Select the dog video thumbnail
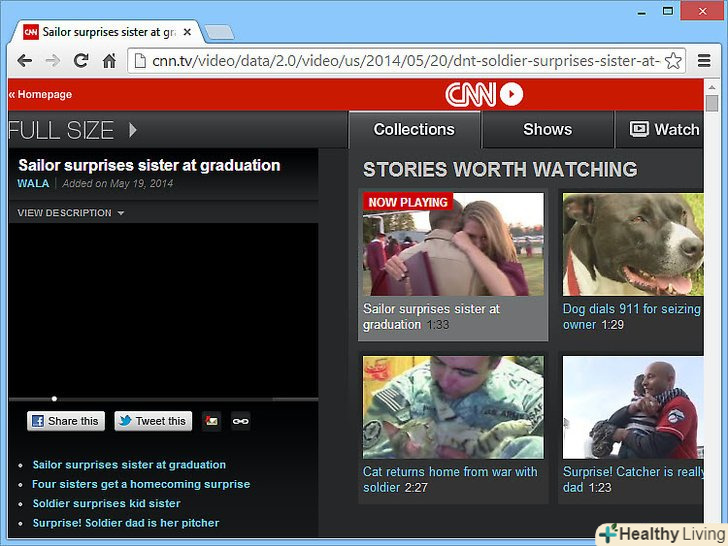This screenshot has width=728, height=546. click(633, 244)
